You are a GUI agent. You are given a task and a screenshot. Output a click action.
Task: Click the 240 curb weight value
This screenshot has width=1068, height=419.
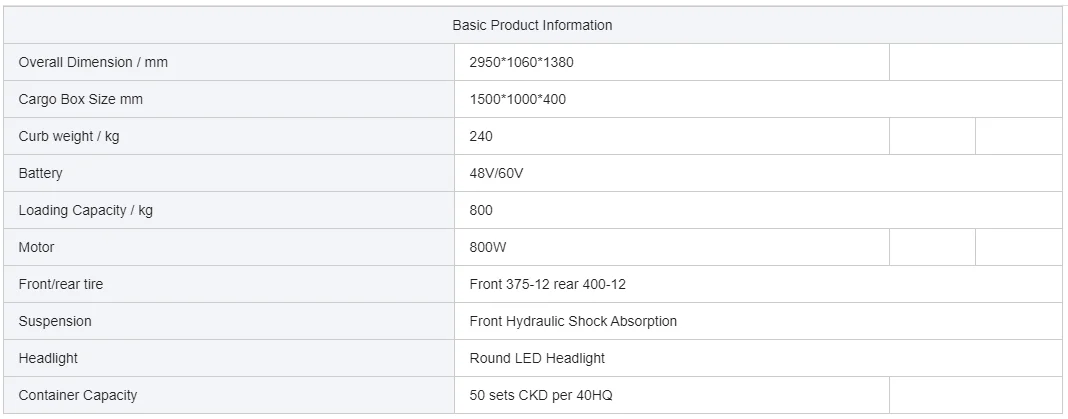click(x=481, y=136)
